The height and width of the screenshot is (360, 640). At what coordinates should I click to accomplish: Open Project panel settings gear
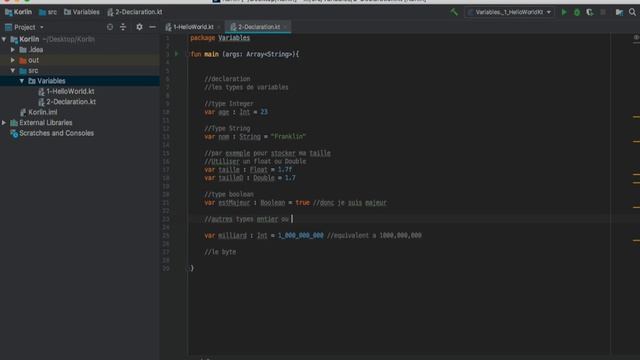pyautogui.click(x=139, y=27)
